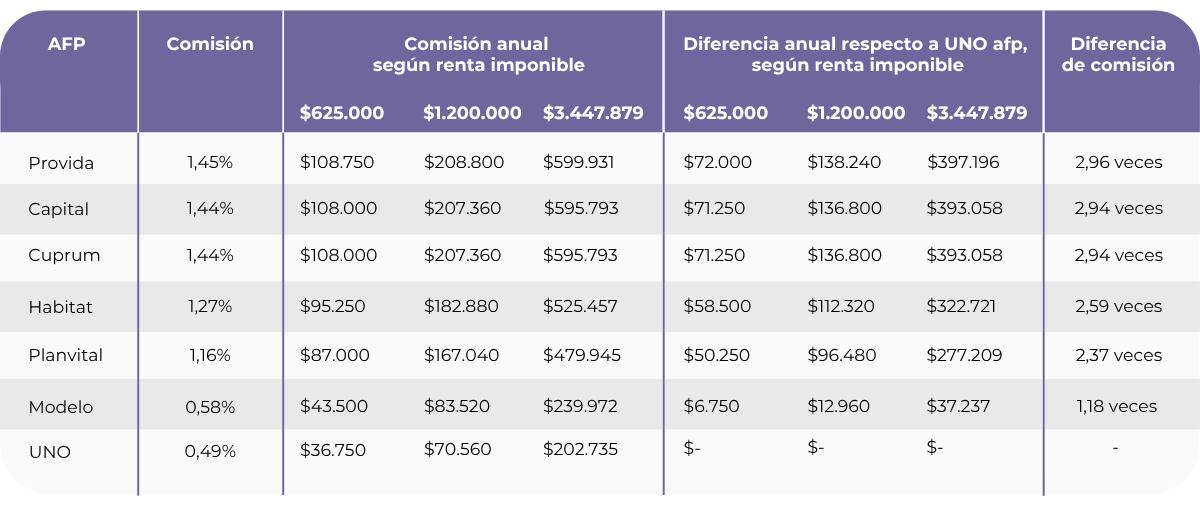The height and width of the screenshot is (506, 1200).
Task: Click Provida's 1,45% commission cell
Action: click(x=210, y=162)
